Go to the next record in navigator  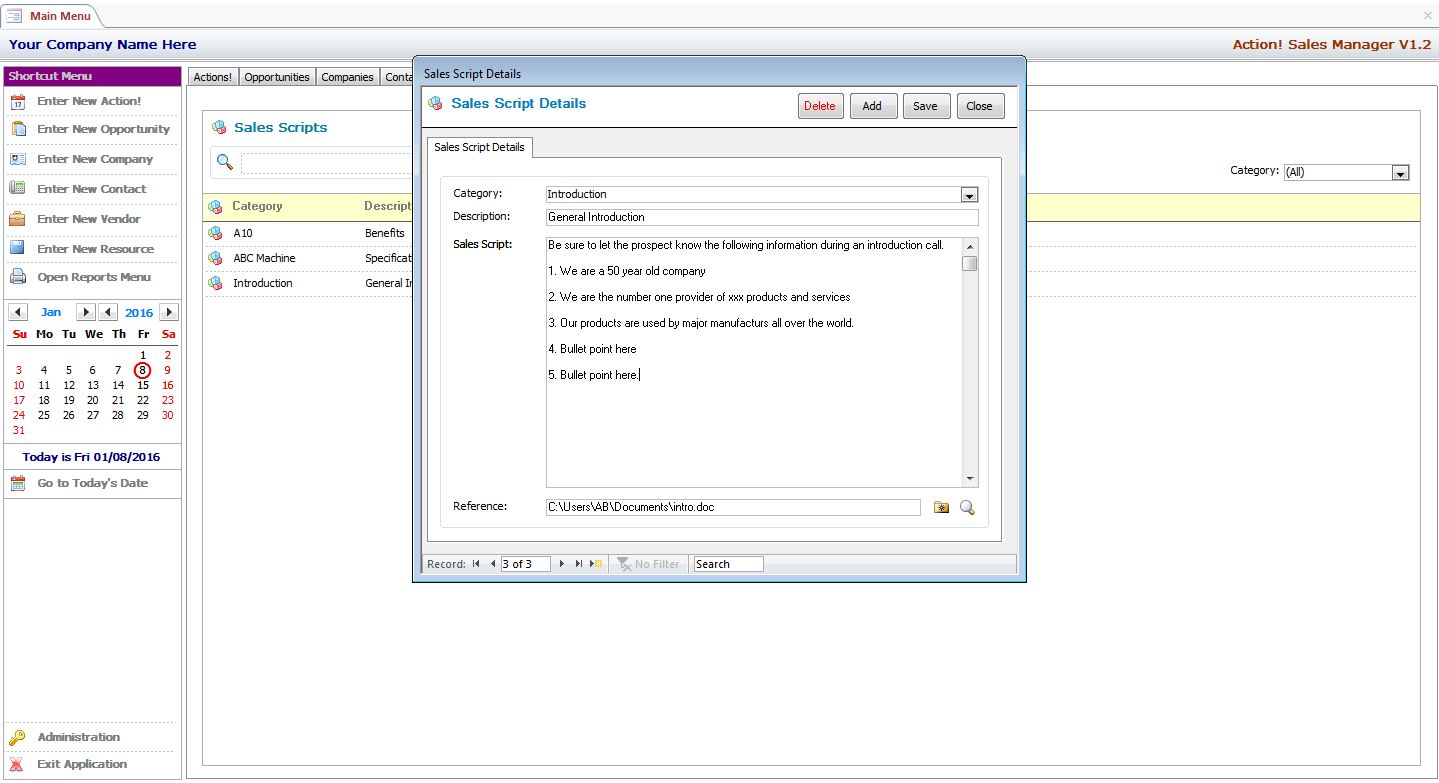[562, 564]
